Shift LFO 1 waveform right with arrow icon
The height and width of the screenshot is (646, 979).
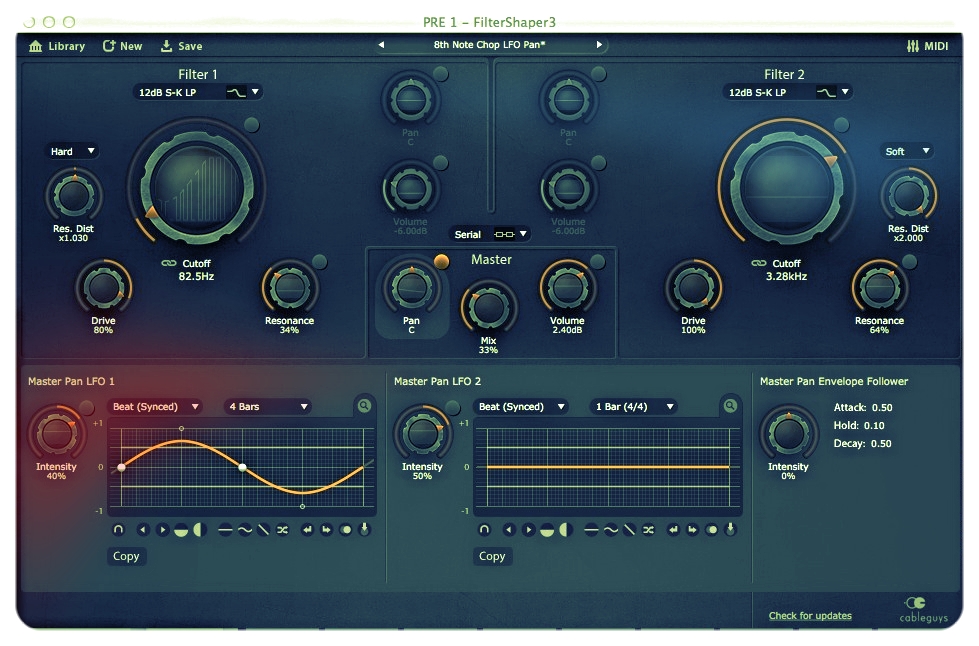(162, 530)
